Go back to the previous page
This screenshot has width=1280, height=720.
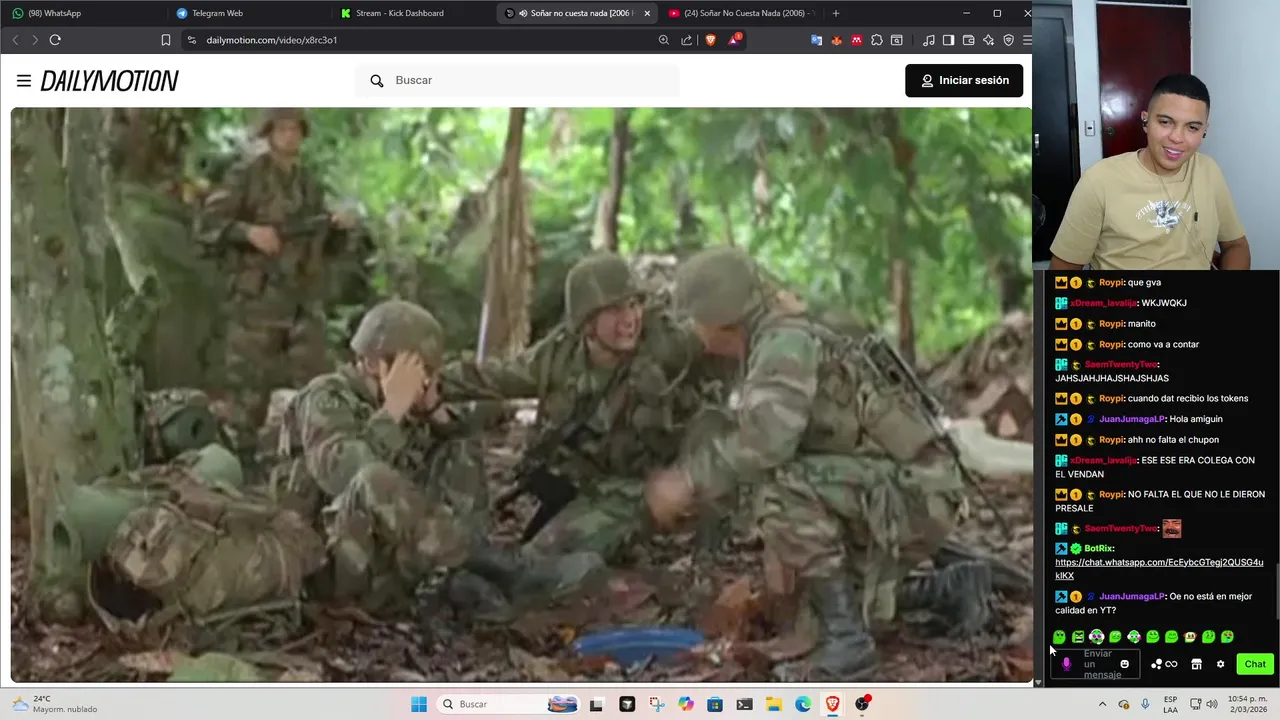point(15,40)
